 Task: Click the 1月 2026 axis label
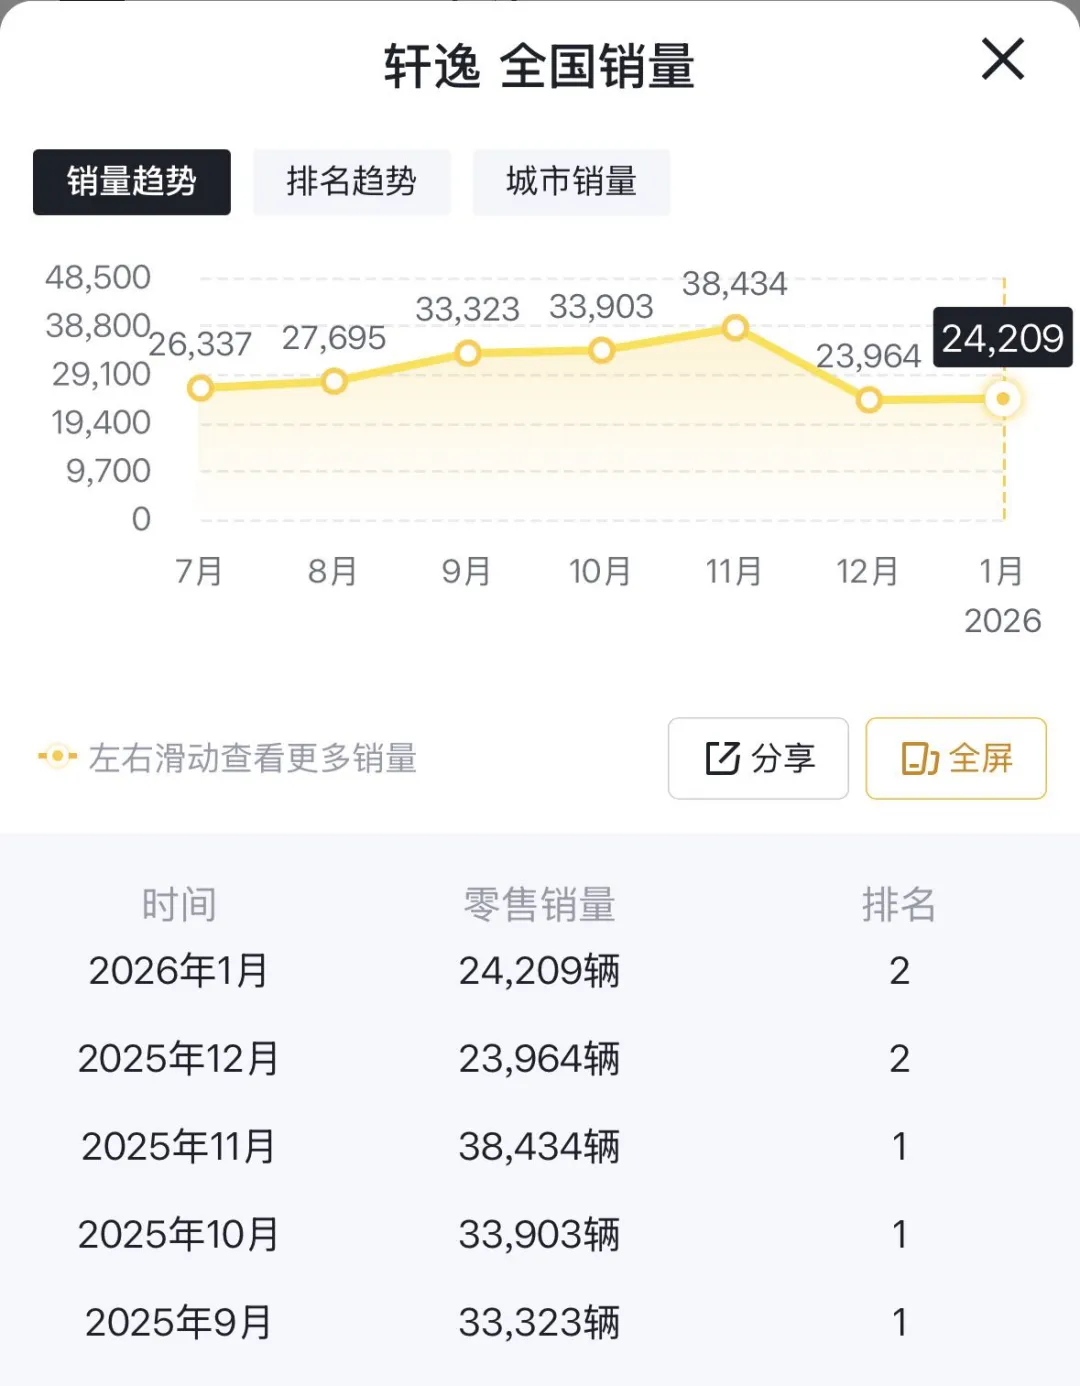pyautogui.click(x=1002, y=595)
